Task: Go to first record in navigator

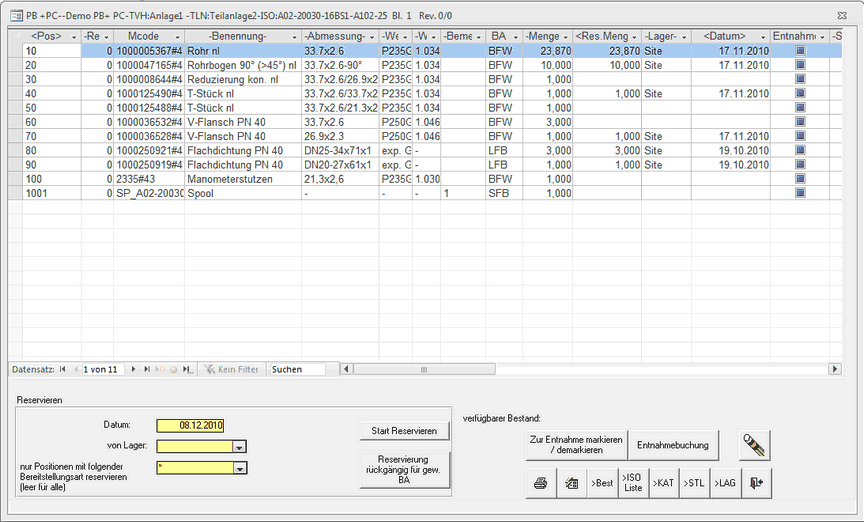Action: click(x=63, y=369)
